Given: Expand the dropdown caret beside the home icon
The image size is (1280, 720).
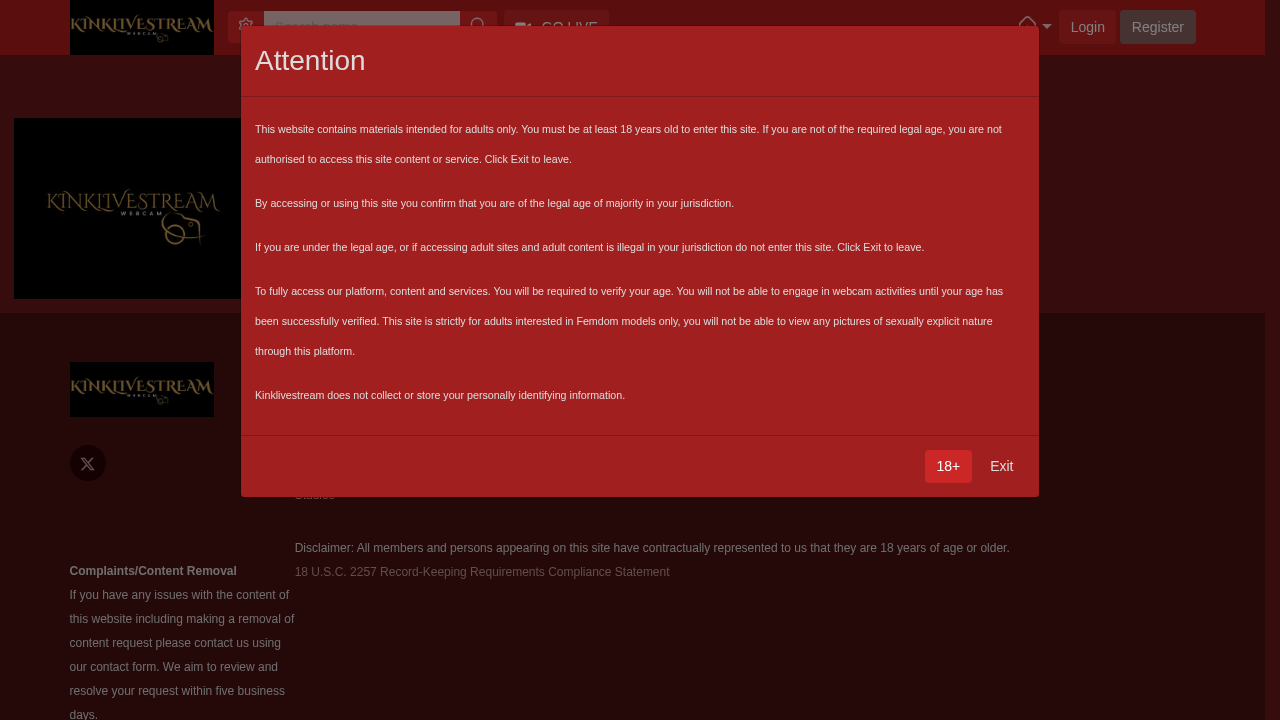Looking at the screenshot, I should pos(1047,27).
